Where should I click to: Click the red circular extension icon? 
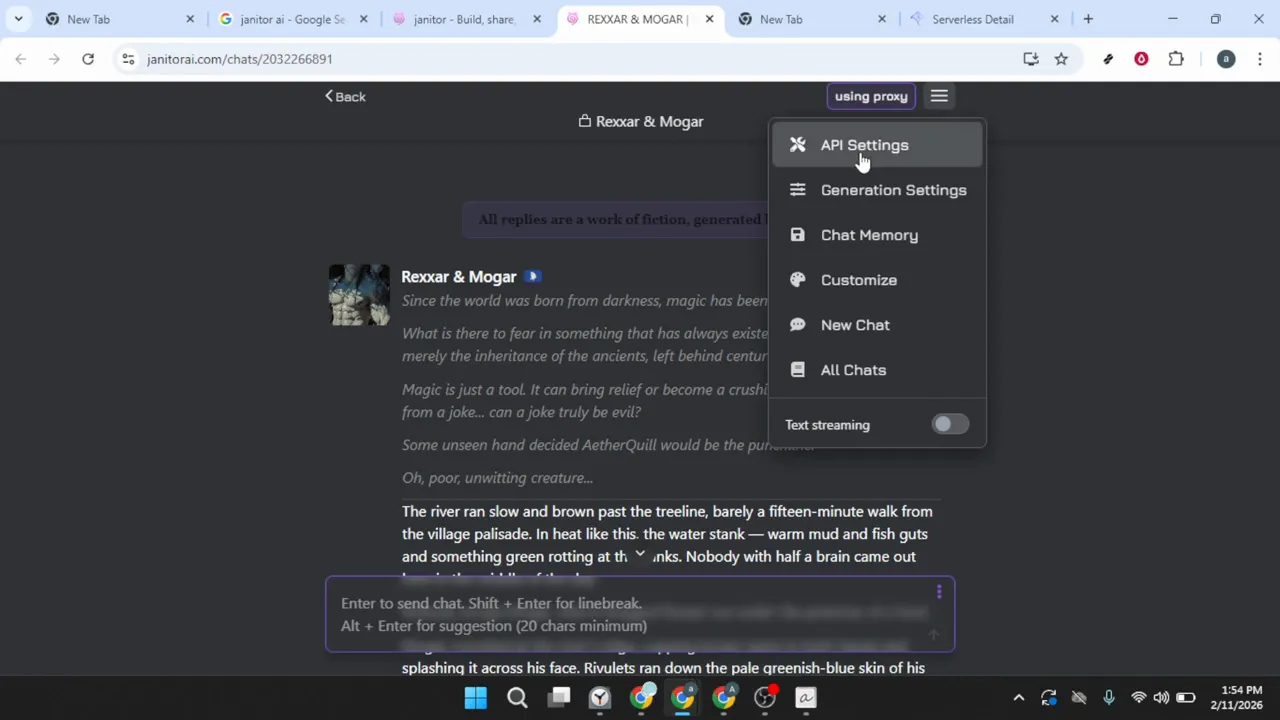pyautogui.click(x=1141, y=59)
